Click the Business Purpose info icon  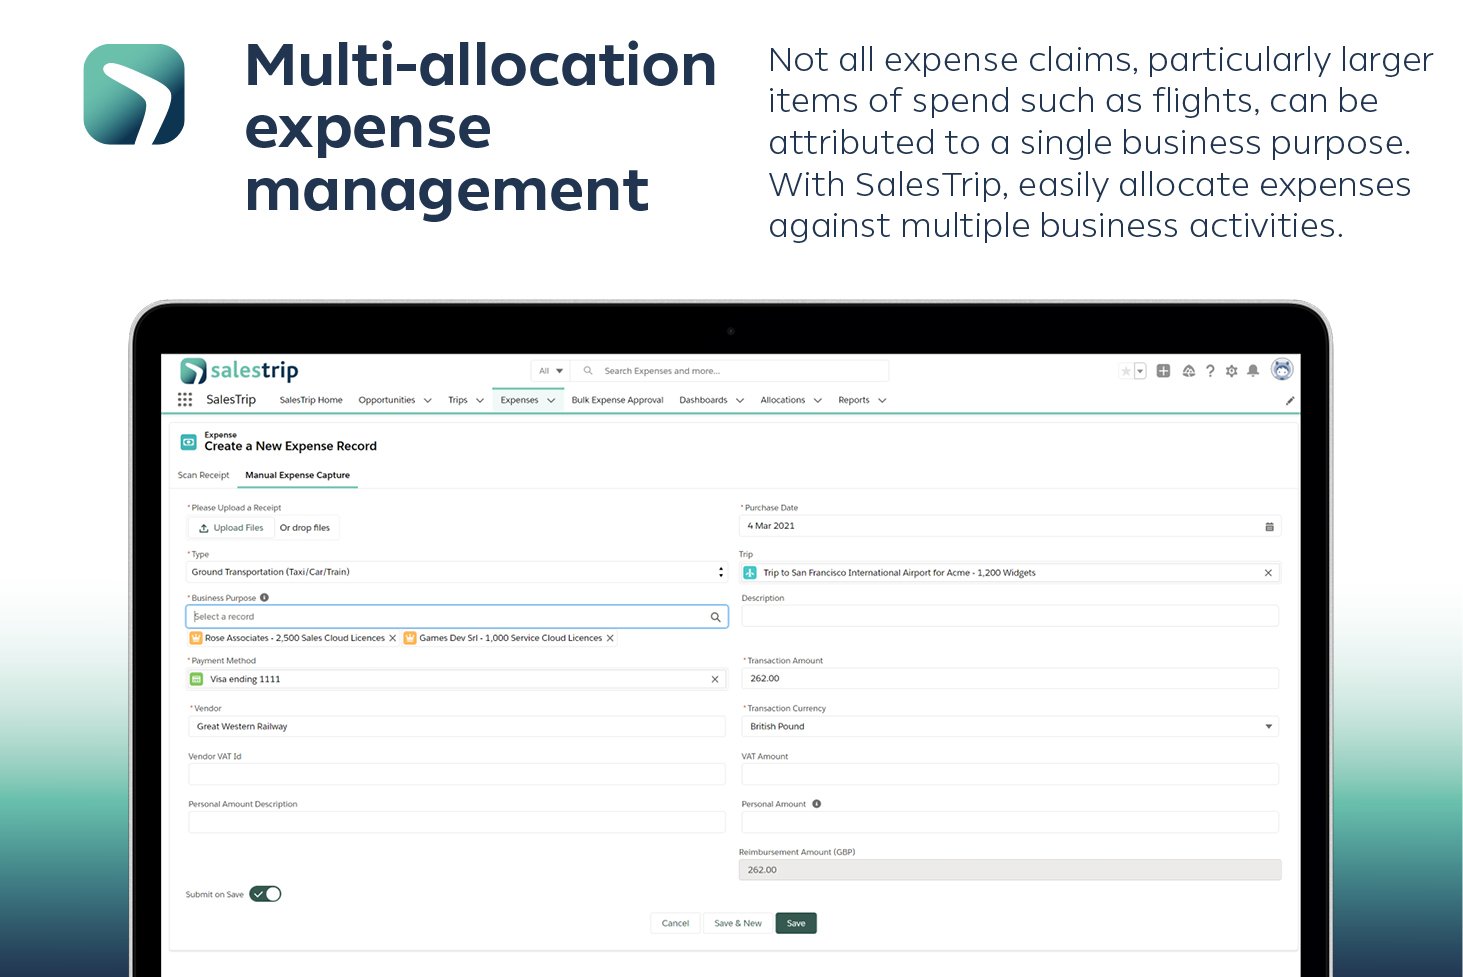(265, 598)
